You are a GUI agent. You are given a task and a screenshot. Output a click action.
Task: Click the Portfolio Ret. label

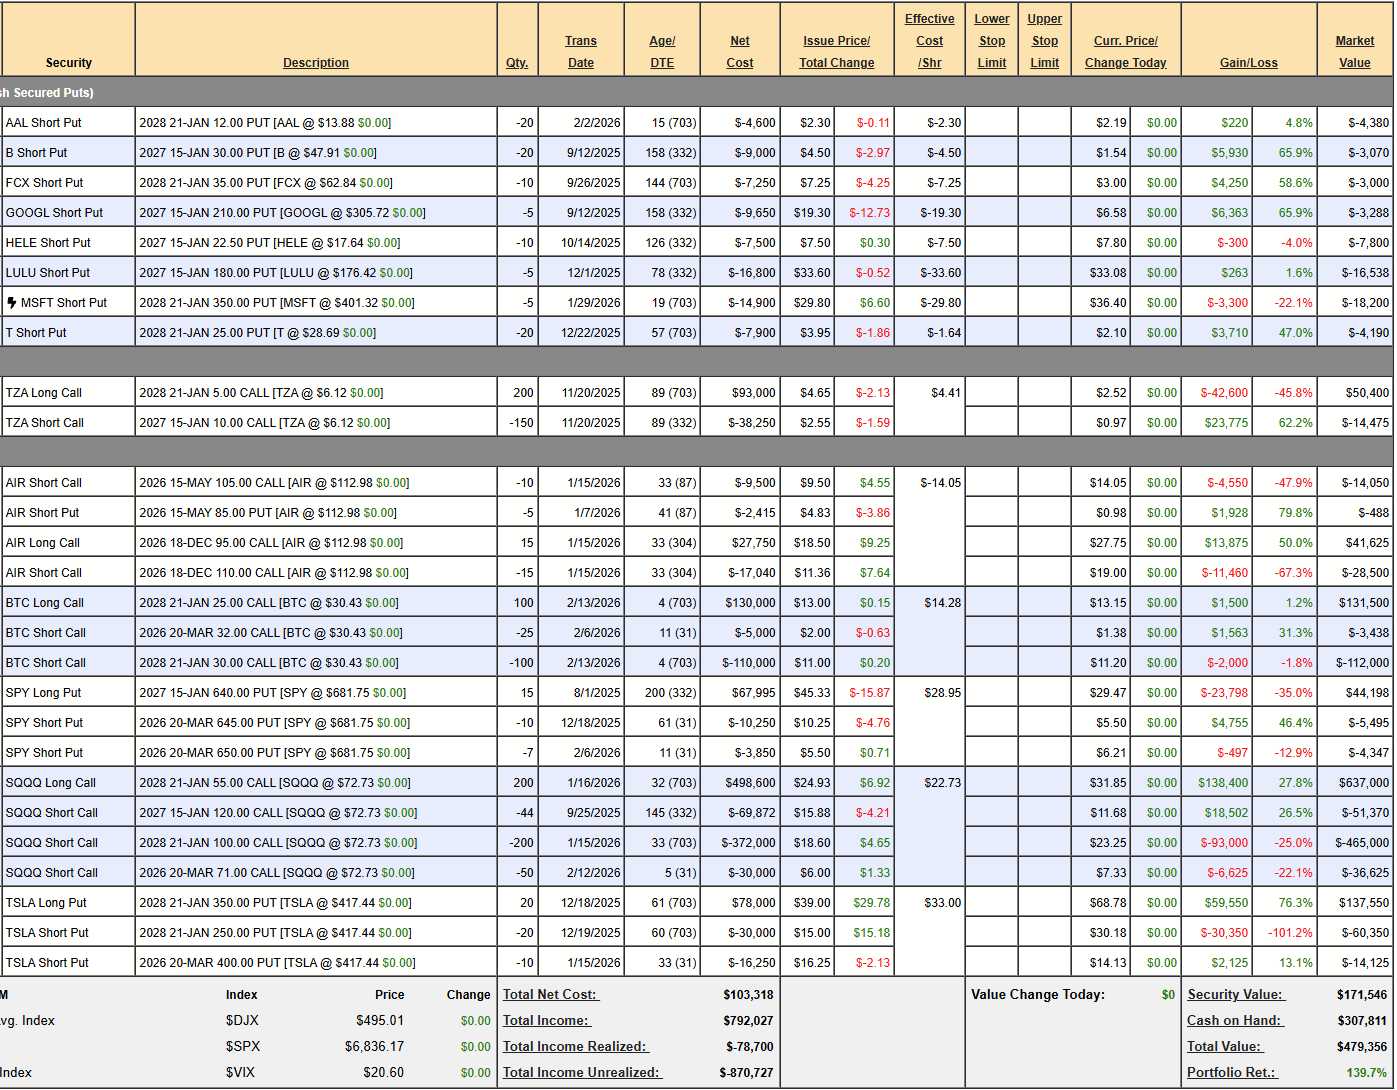click(1230, 1073)
